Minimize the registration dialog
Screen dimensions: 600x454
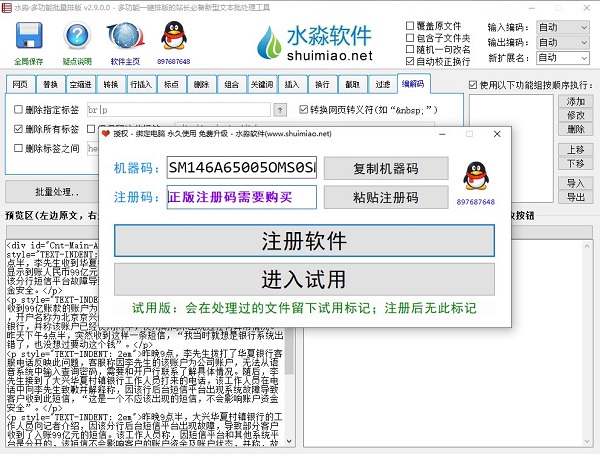442,134
